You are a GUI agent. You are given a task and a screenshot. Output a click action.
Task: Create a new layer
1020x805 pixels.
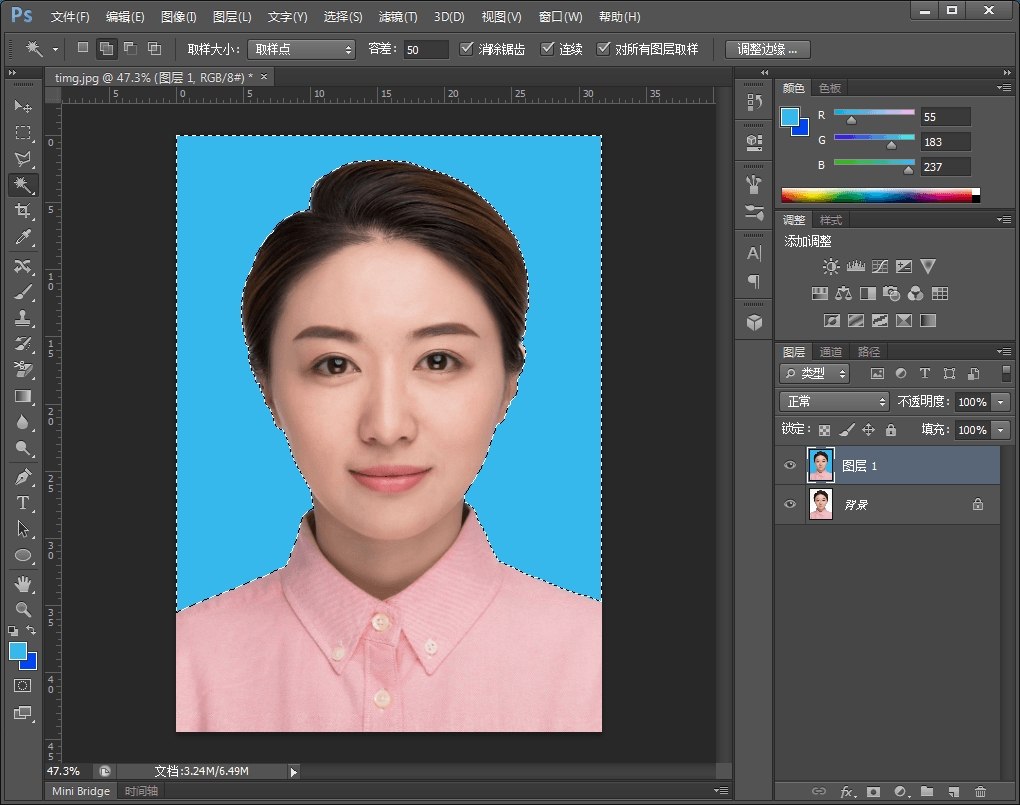click(954, 791)
